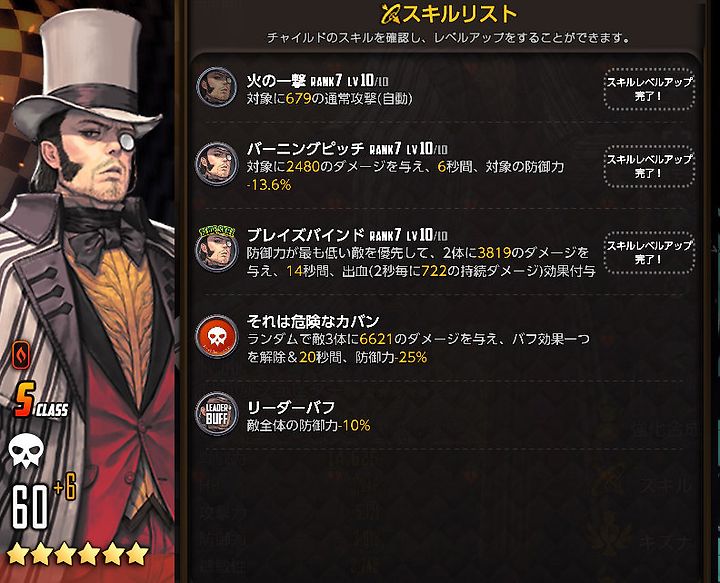Select the バーニングピッチ skill portrait icon
This screenshot has height=583, width=720.
(216, 164)
